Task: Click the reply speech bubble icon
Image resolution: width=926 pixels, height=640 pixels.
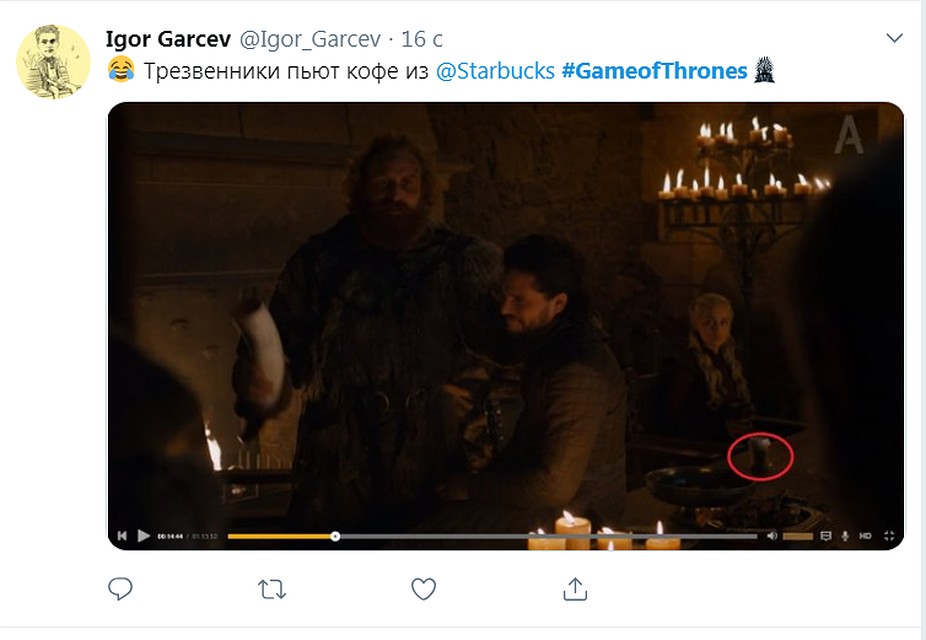Action: click(x=120, y=589)
